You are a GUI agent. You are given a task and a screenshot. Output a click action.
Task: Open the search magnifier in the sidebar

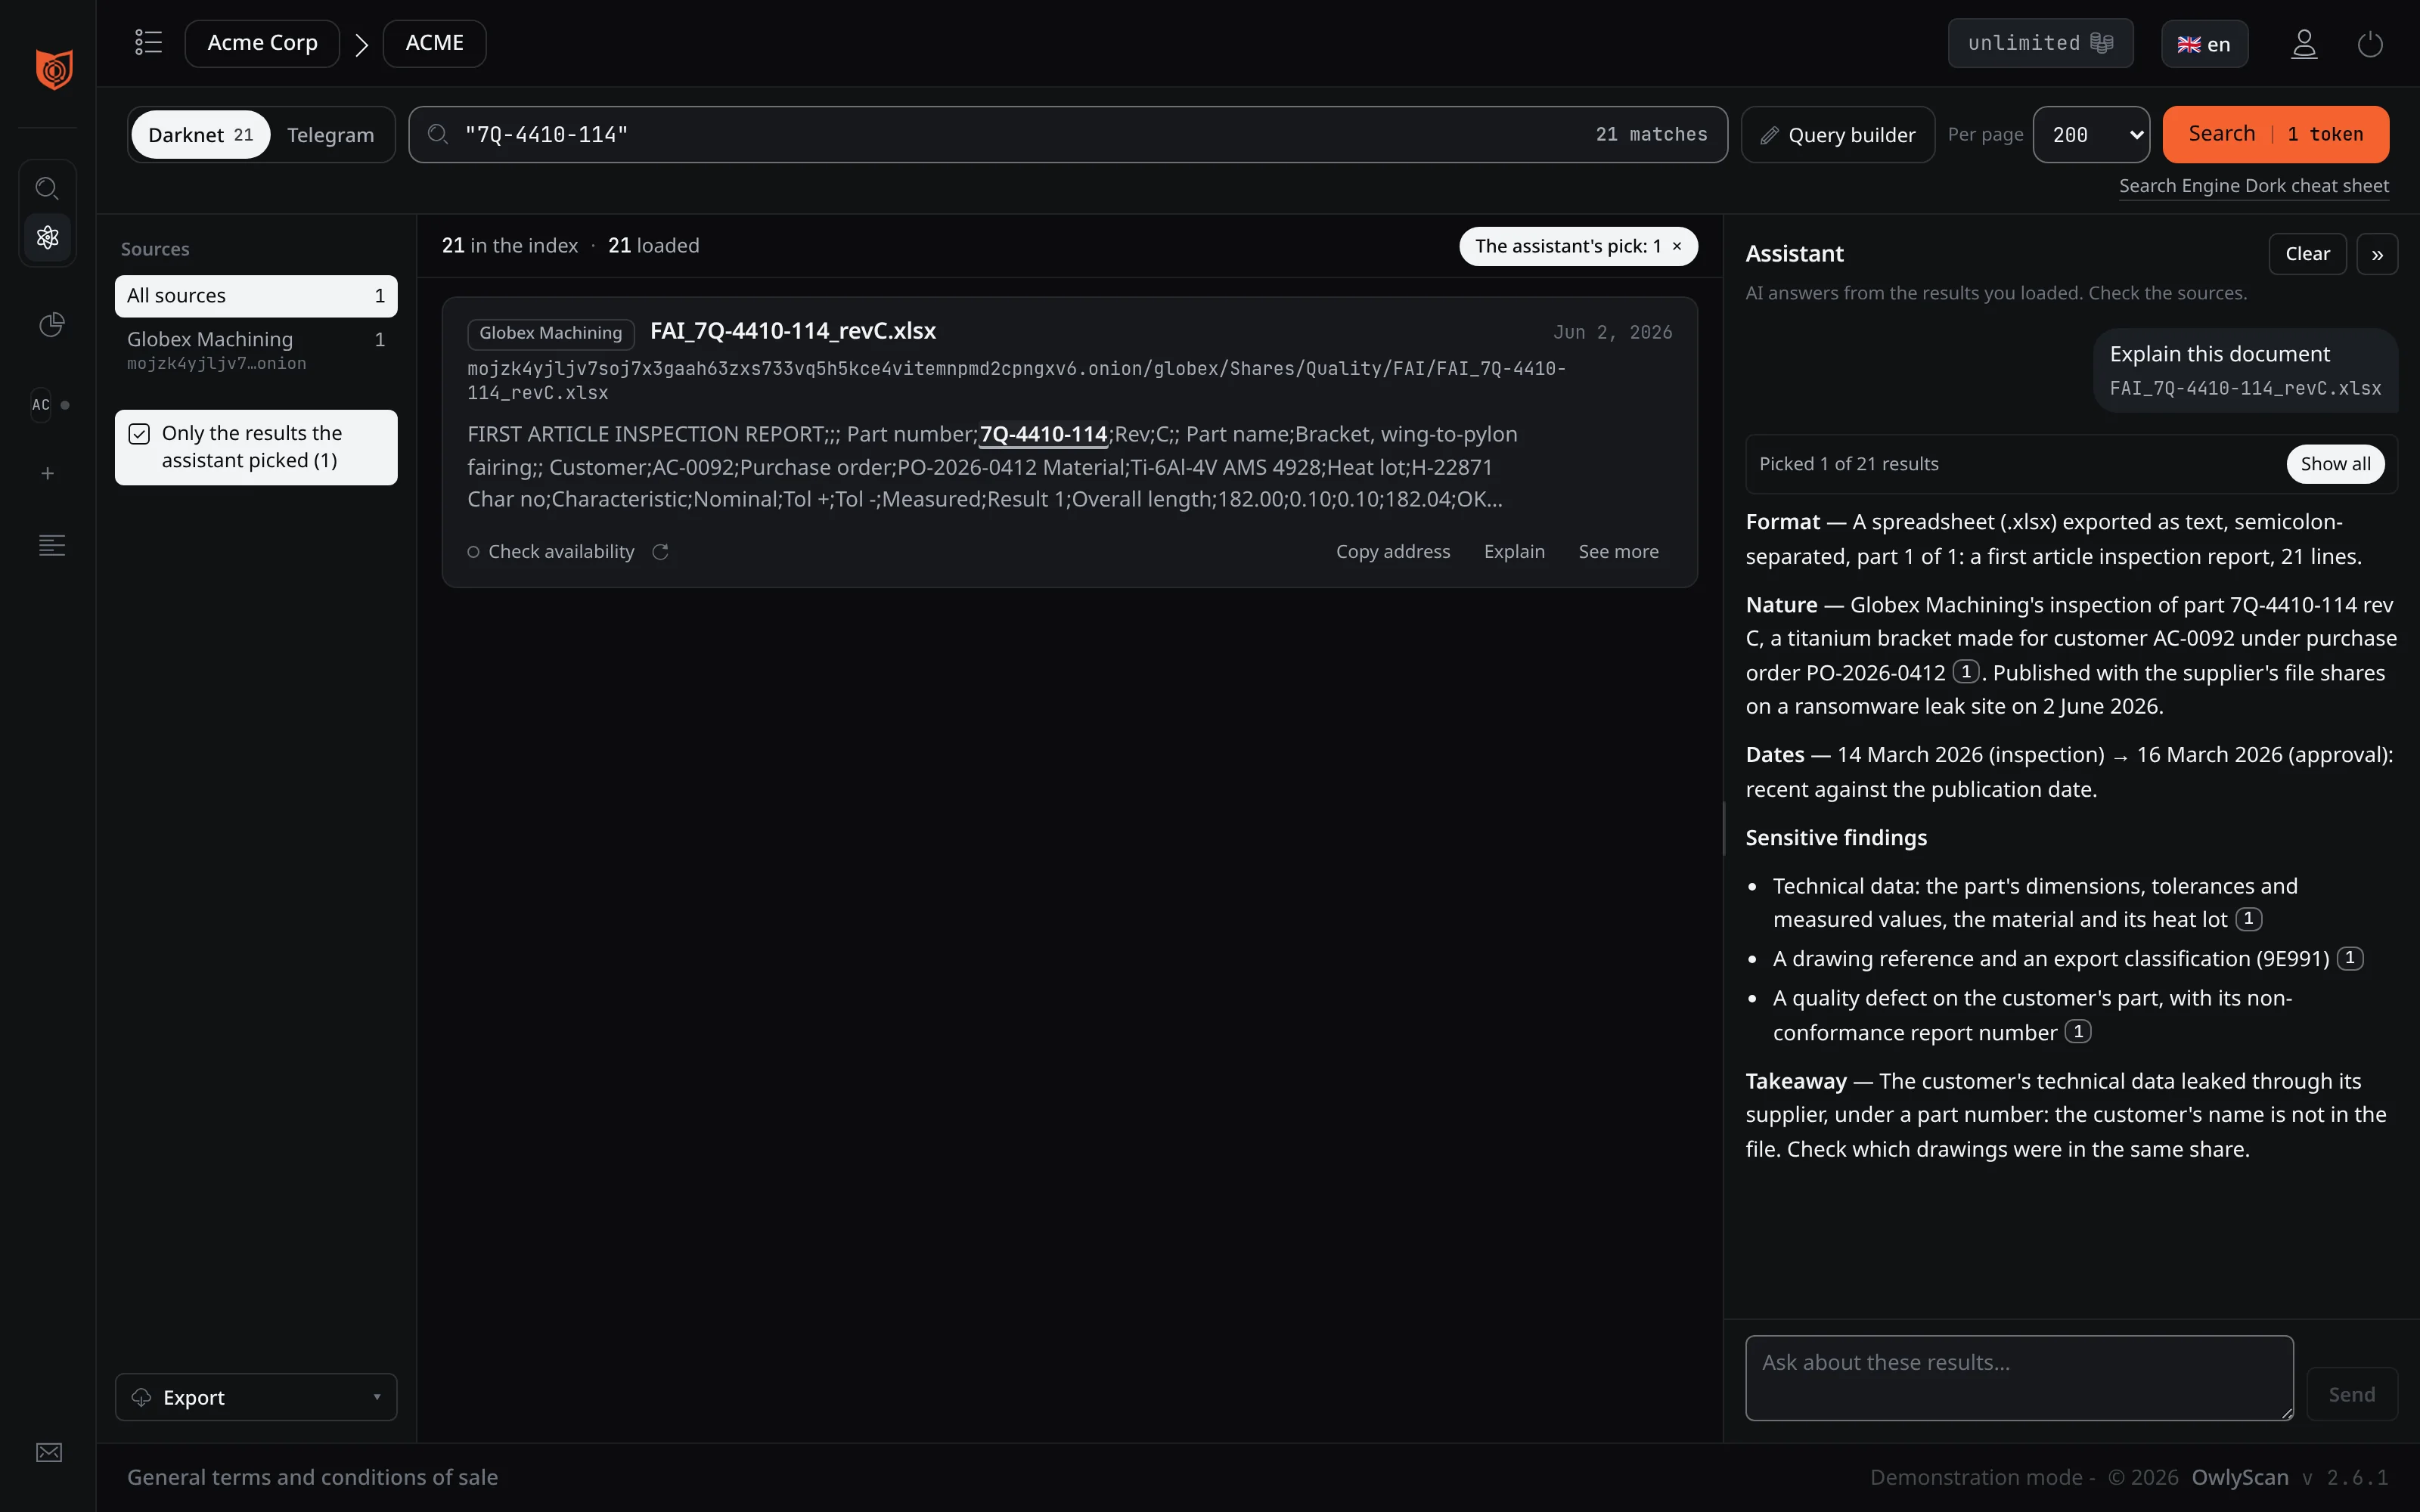pyautogui.click(x=47, y=188)
